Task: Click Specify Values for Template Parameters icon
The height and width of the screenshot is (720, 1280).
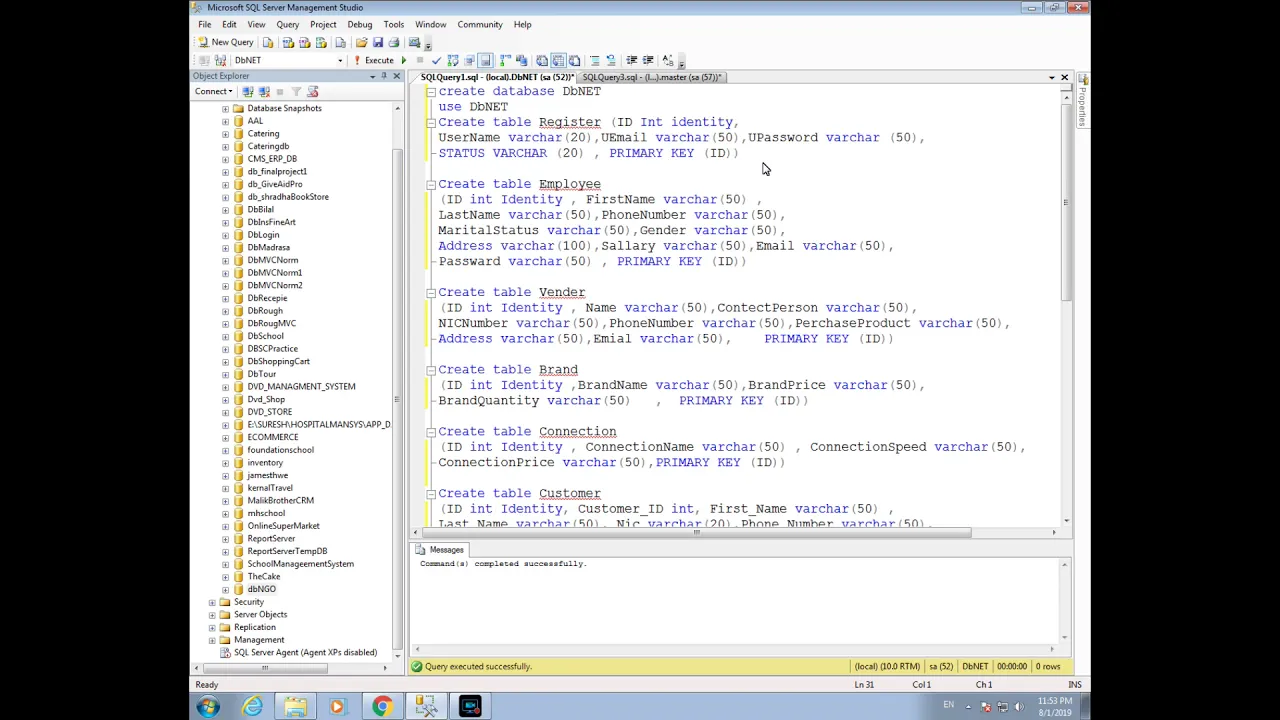Action: [667, 60]
